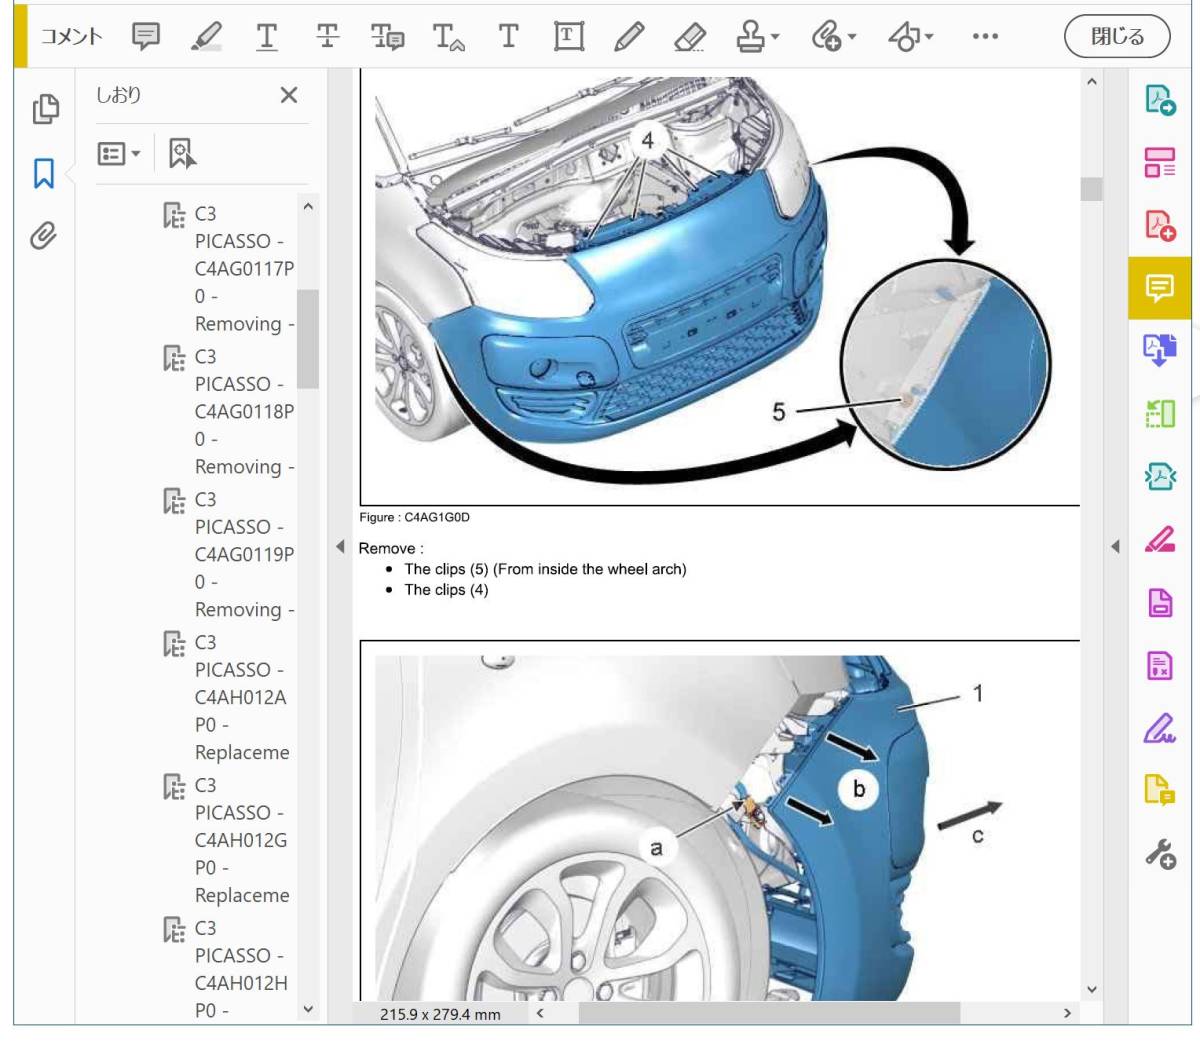
Task: Collapse the right tools pane arrow
Action: pyautogui.click(x=1115, y=547)
